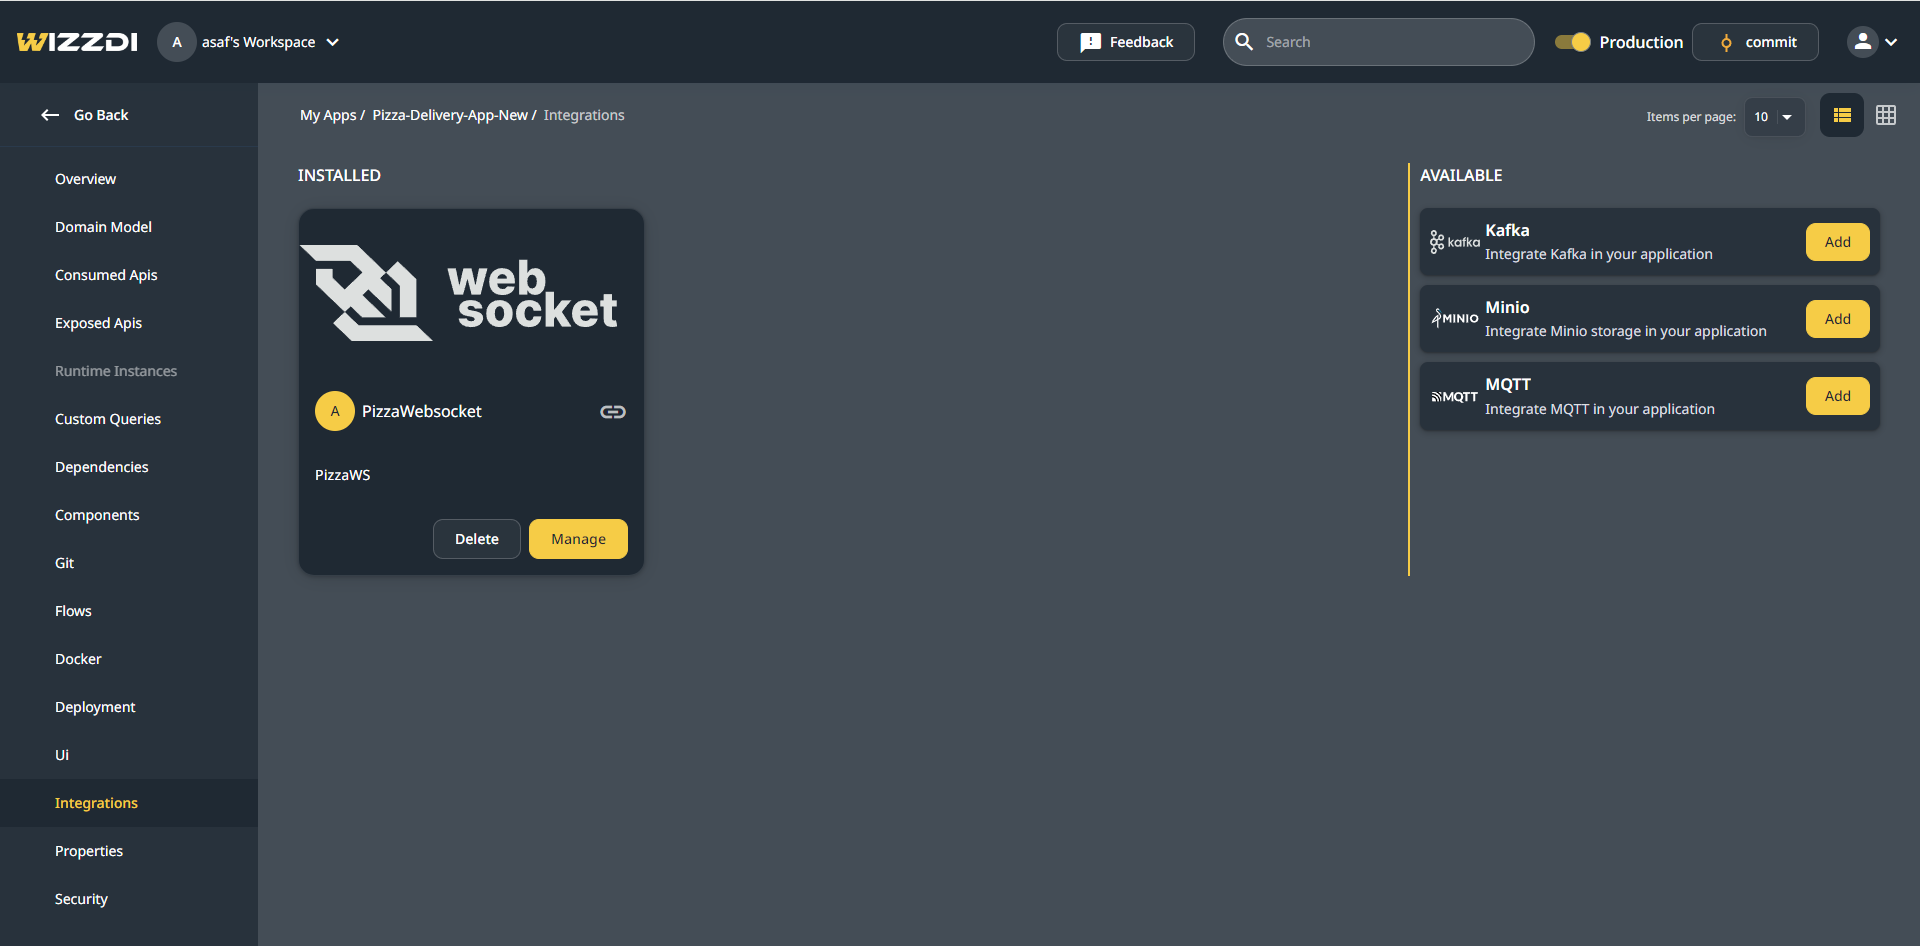Go to Deployment section
Viewport: 1920px width, 946px height.
point(95,707)
